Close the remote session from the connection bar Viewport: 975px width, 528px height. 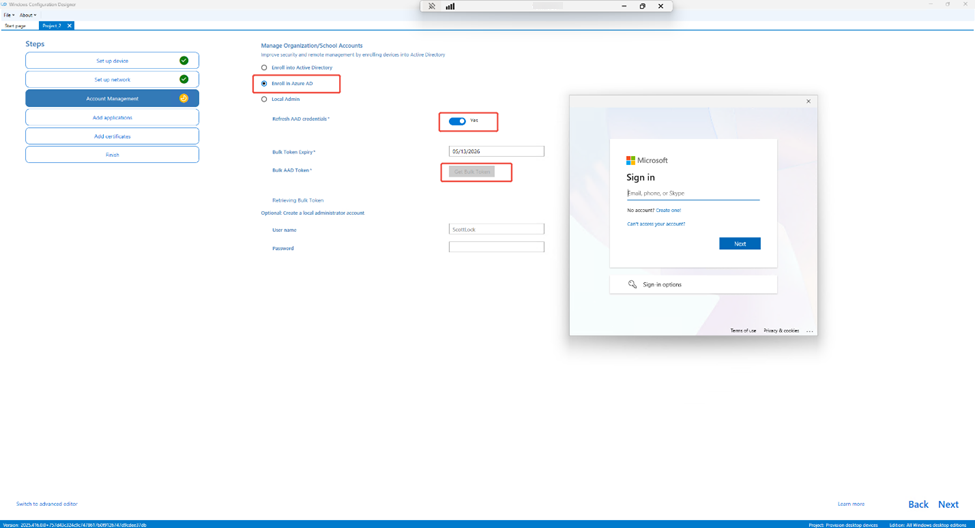(x=660, y=6)
